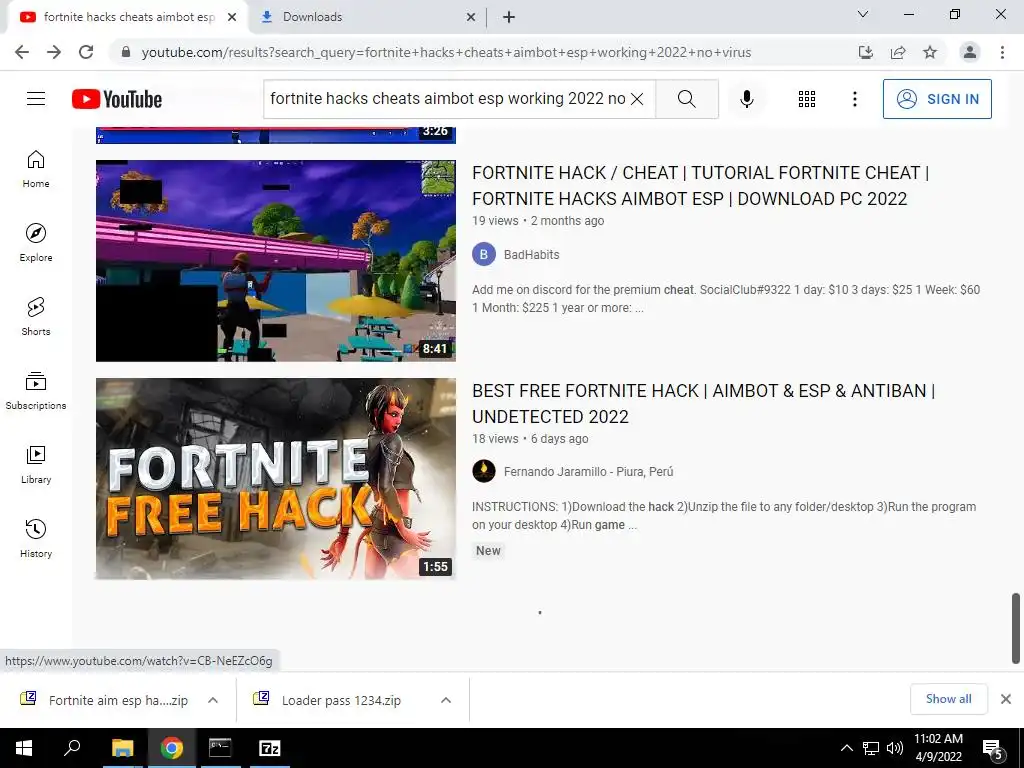The height and width of the screenshot is (768, 1024).
Task: Open the tab search dropdown chevron
Action: 863,14
